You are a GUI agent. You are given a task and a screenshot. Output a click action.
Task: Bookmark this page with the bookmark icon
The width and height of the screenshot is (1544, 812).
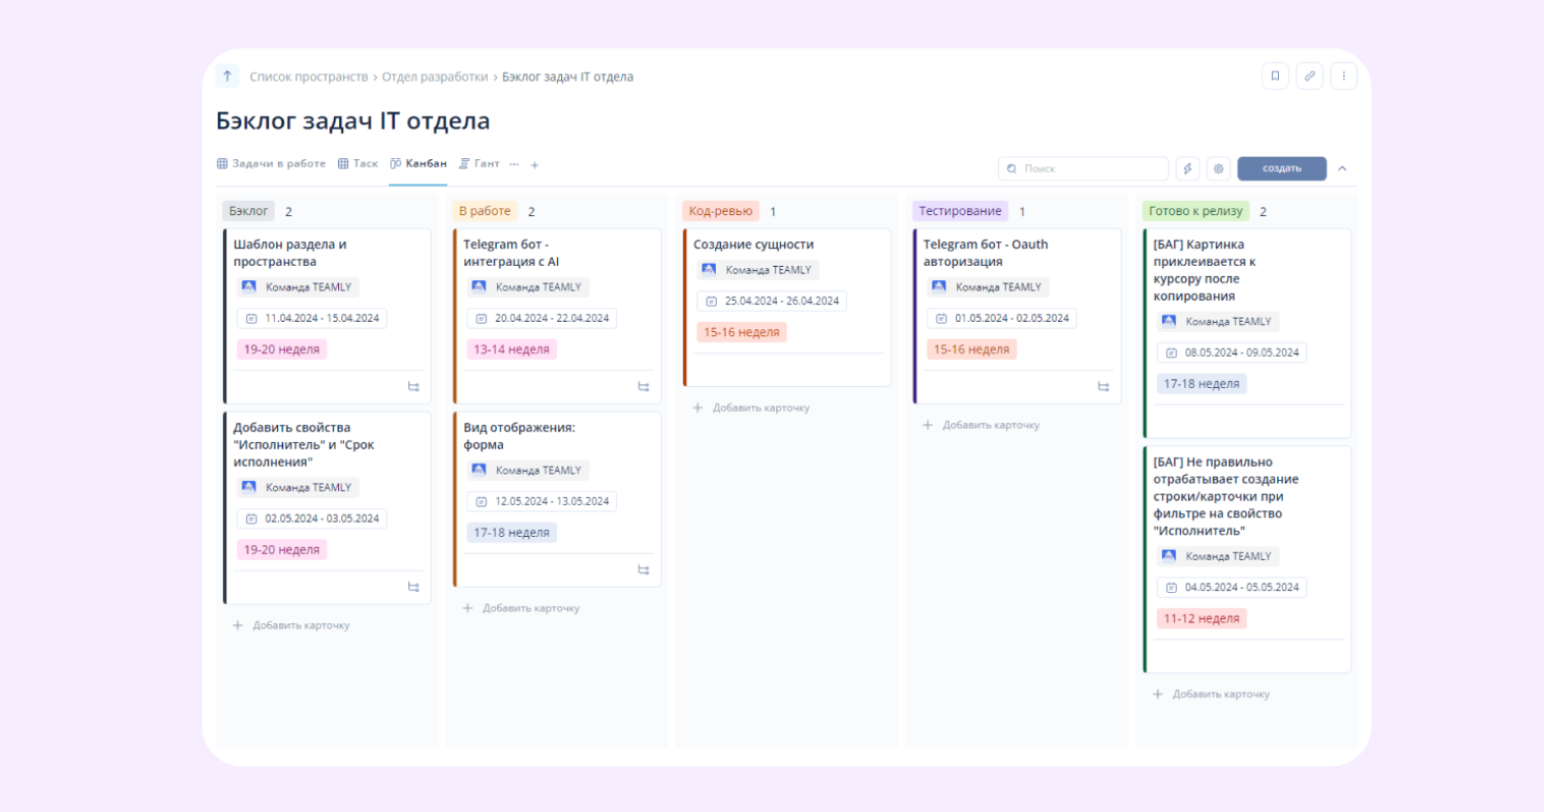pyautogui.click(x=1275, y=76)
